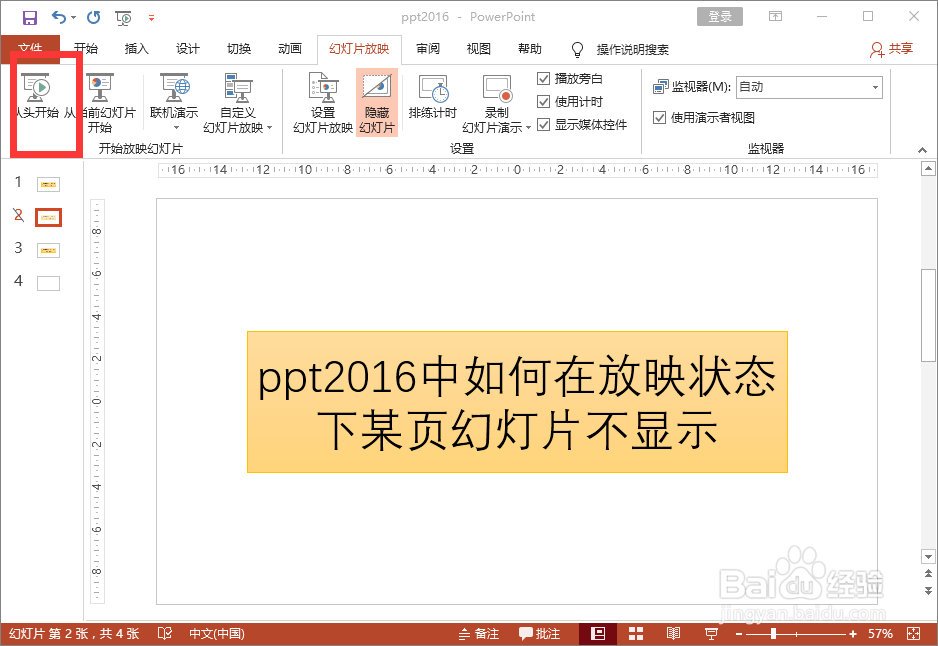Toggle Hide Slide (隐藏幻灯片)

pyautogui.click(x=377, y=103)
